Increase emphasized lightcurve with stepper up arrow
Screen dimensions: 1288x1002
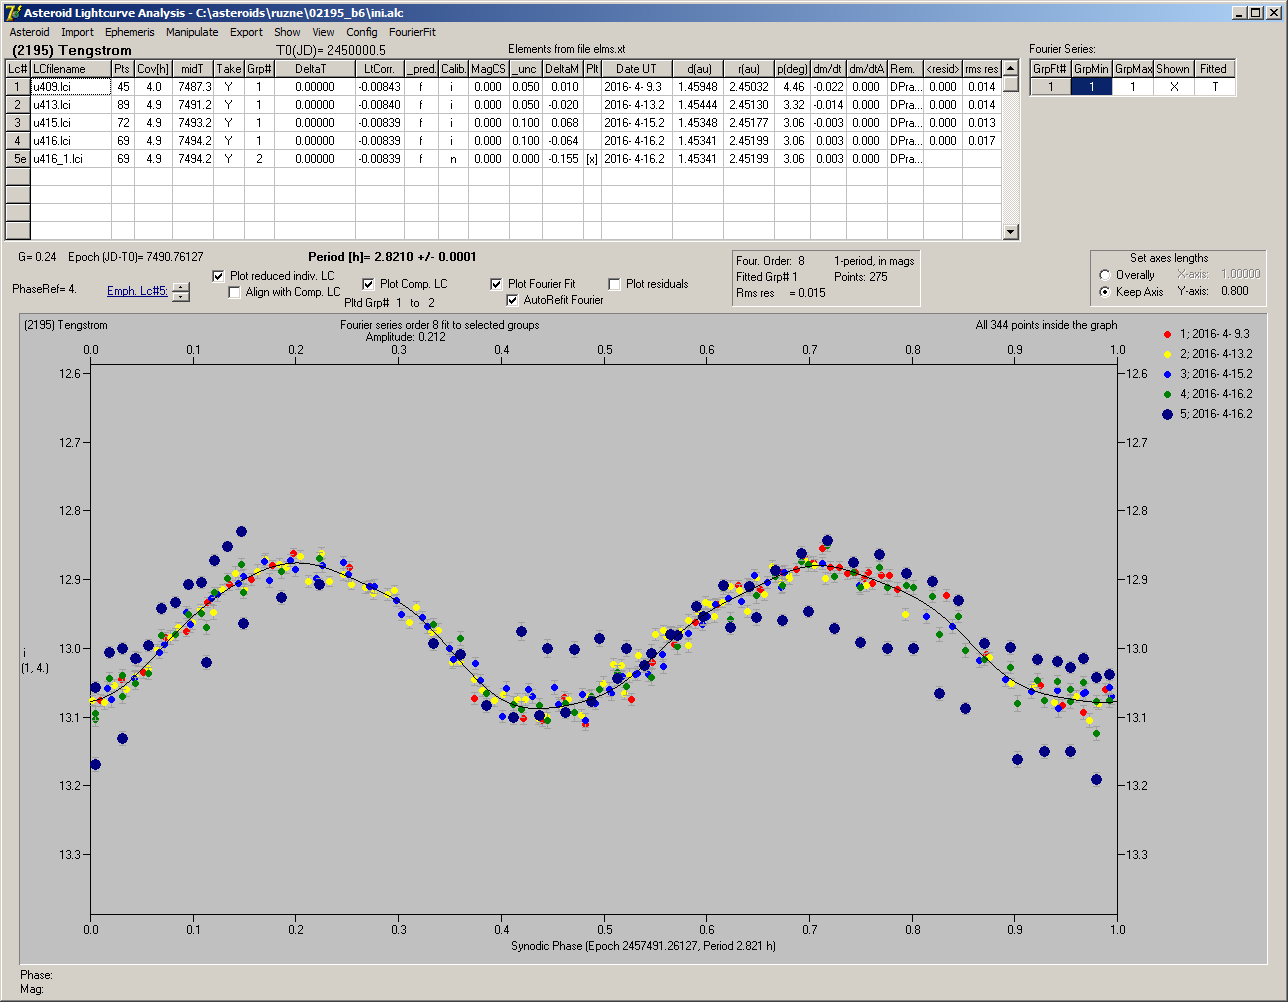(180, 287)
